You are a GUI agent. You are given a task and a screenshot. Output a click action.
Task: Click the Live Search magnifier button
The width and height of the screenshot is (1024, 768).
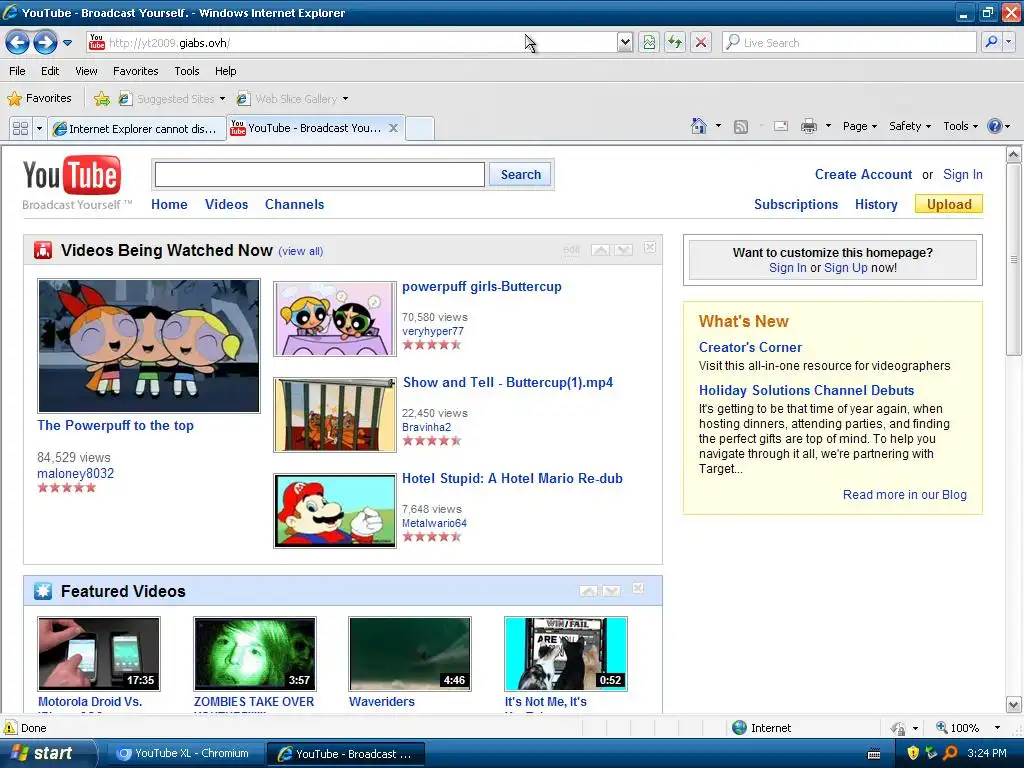point(991,43)
